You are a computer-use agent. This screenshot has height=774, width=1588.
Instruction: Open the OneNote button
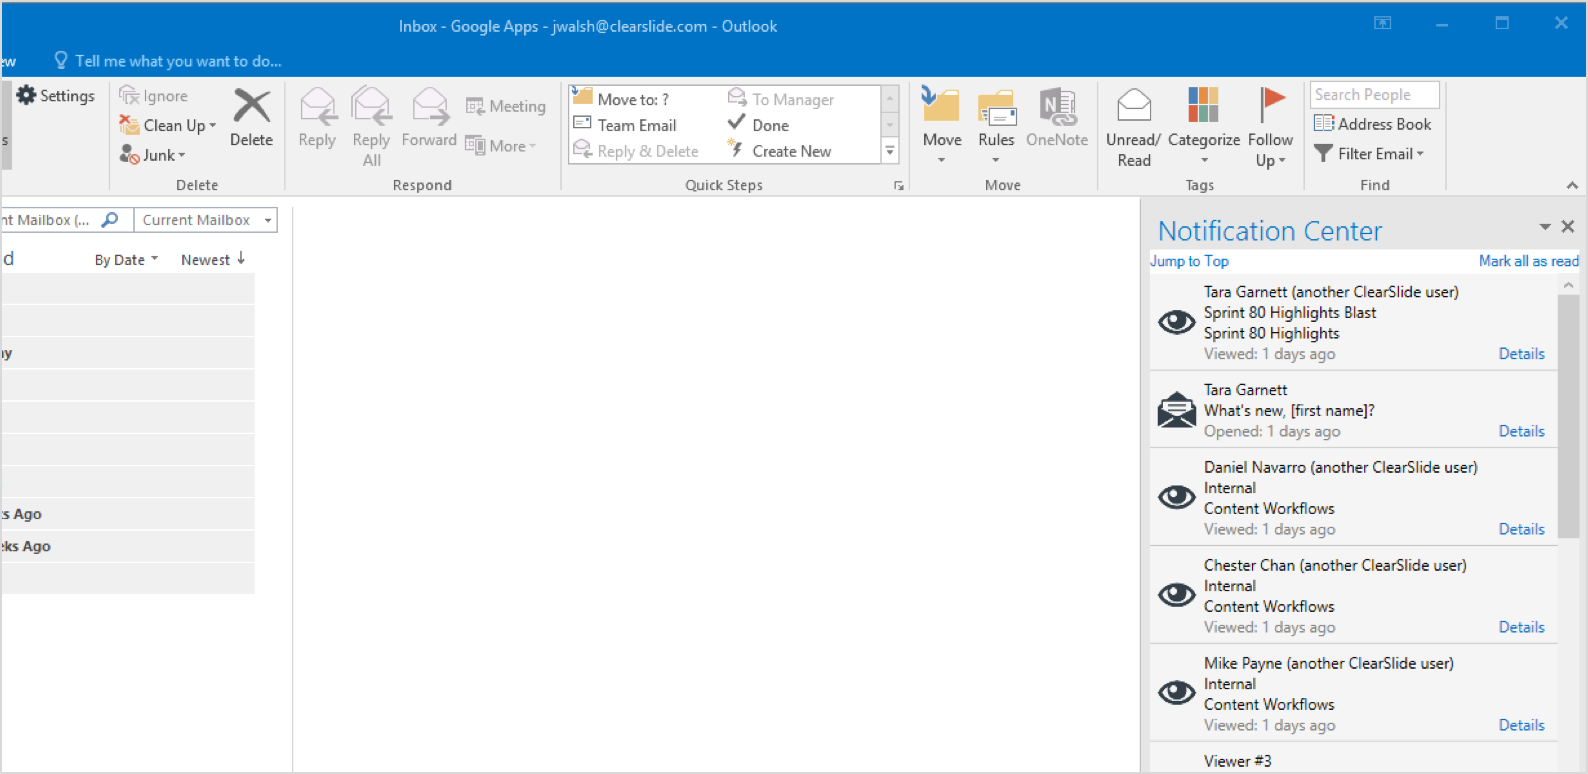1057,118
